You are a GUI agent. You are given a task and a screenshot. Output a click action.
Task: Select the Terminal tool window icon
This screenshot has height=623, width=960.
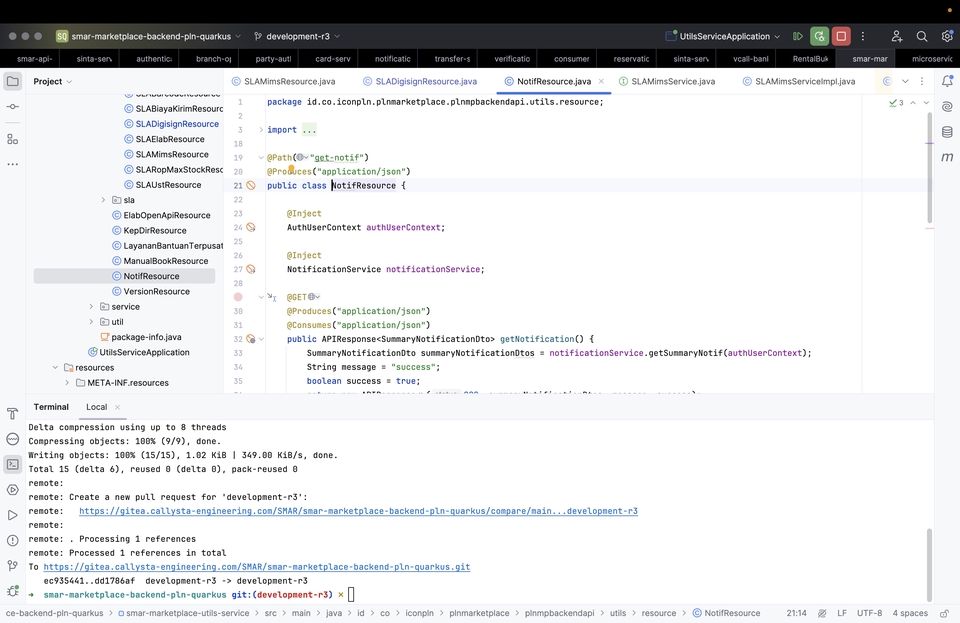pos(12,464)
